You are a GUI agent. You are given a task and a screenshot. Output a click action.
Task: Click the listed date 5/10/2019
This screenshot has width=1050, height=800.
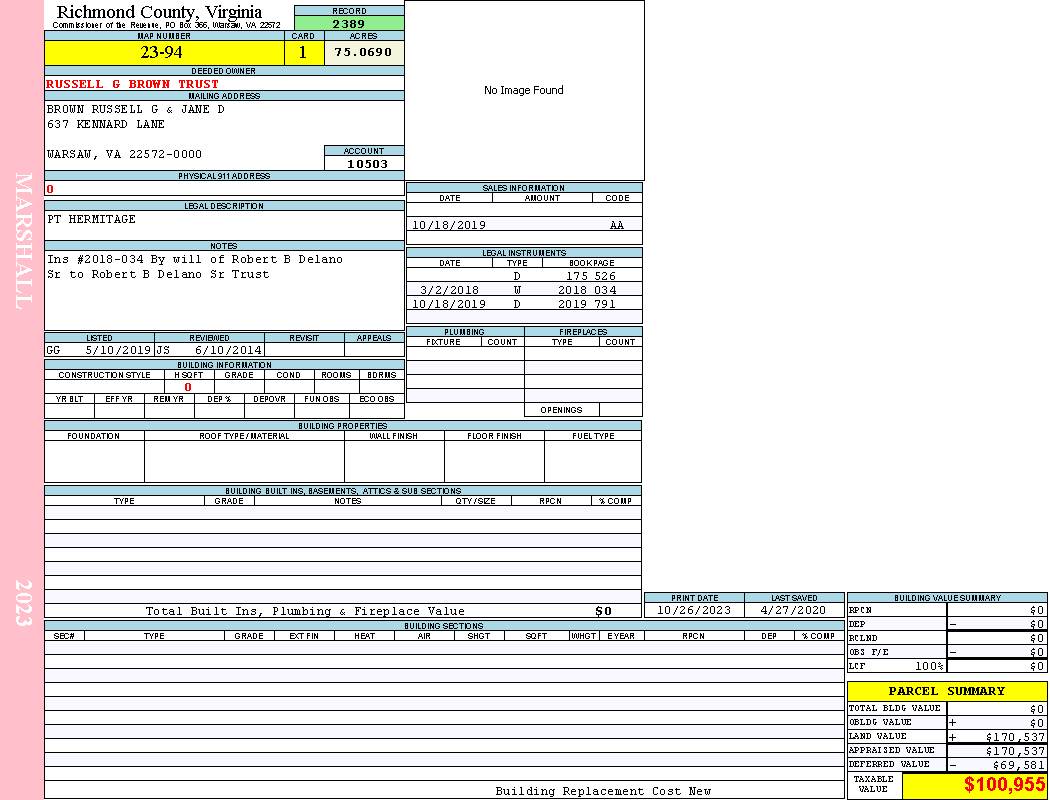coord(118,350)
